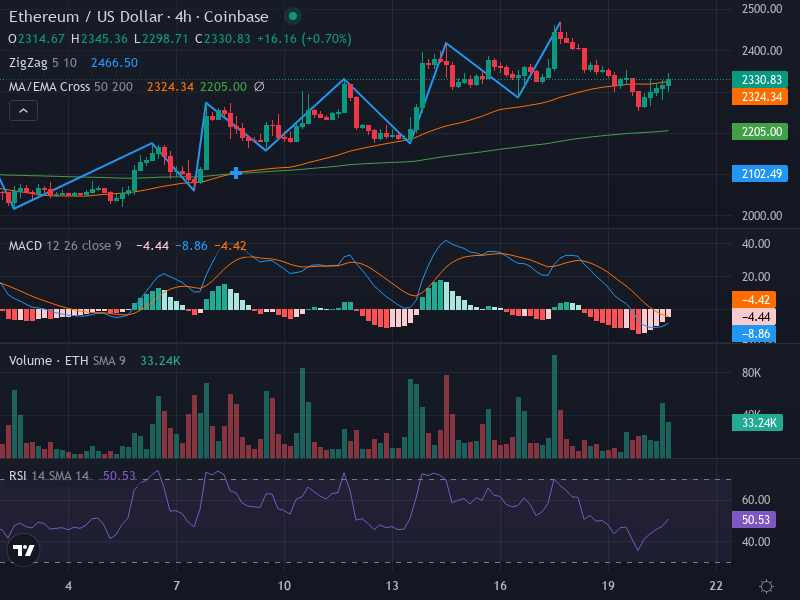The height and width of the screenshot is (600, 800).
Task: Click the pink -4.44 histogram axis tag
Action: 754,317
